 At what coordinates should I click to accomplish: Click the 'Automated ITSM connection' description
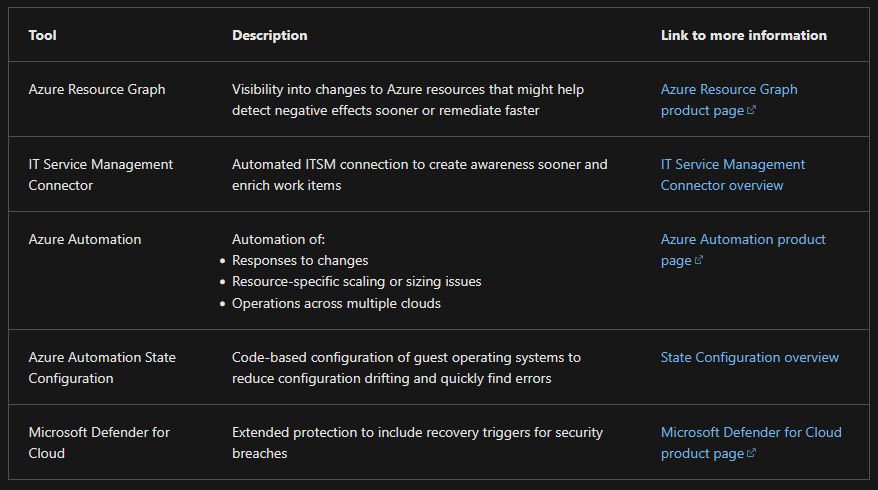pos(419,175)
